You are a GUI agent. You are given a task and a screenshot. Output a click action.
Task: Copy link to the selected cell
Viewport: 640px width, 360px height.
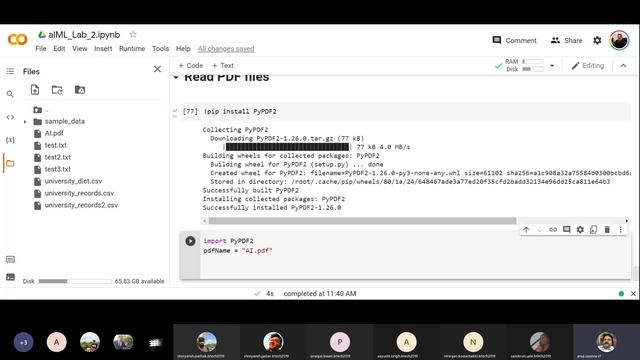tap(553, 230)
